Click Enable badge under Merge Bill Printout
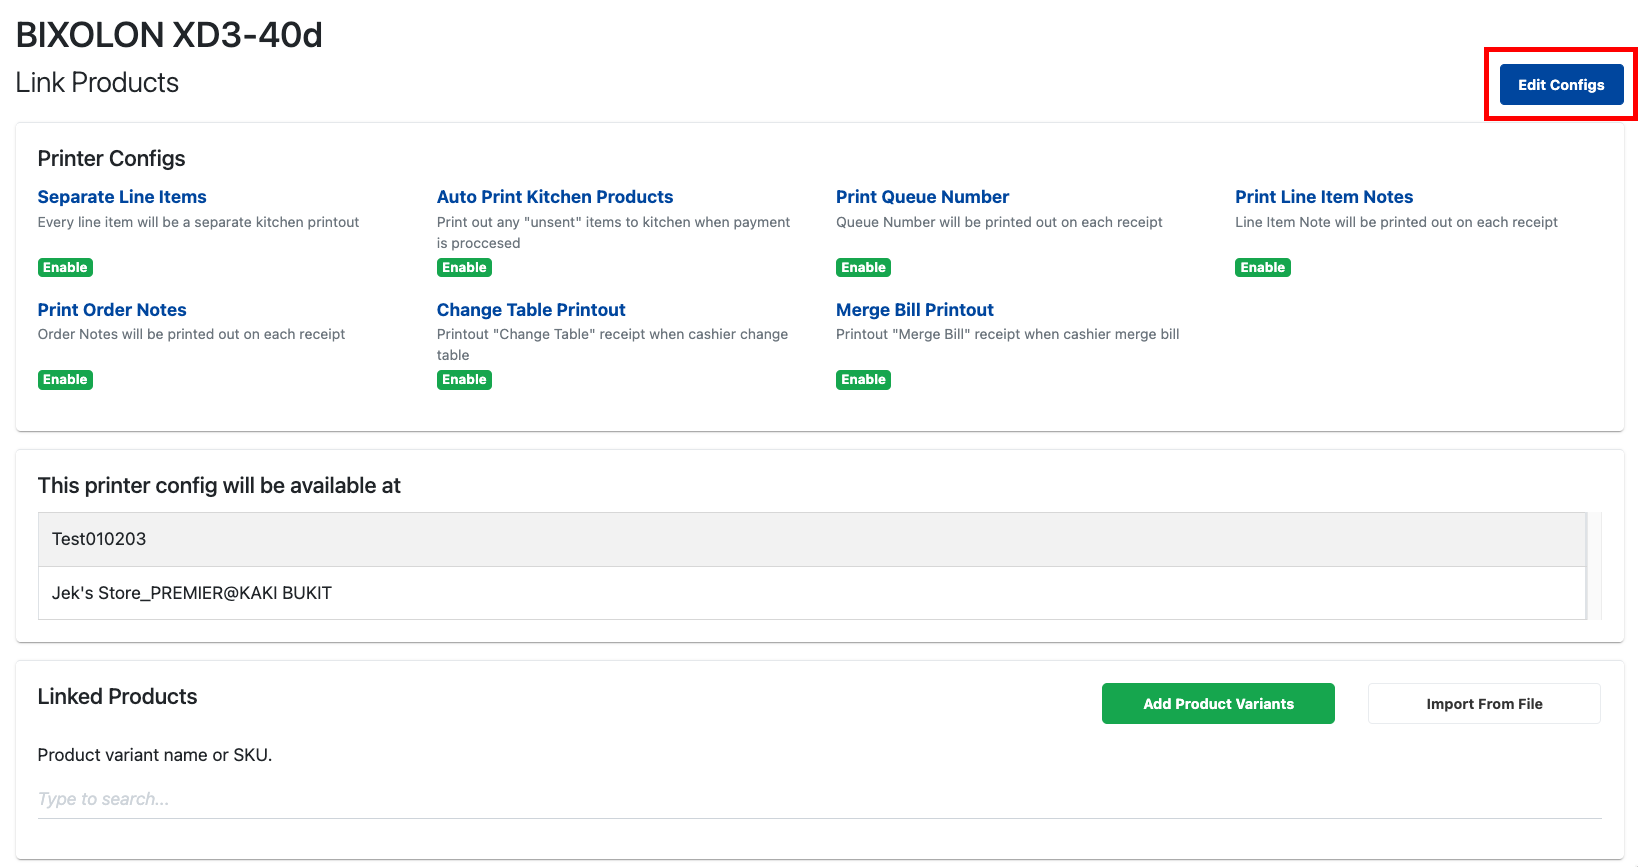 pos(863,380)
